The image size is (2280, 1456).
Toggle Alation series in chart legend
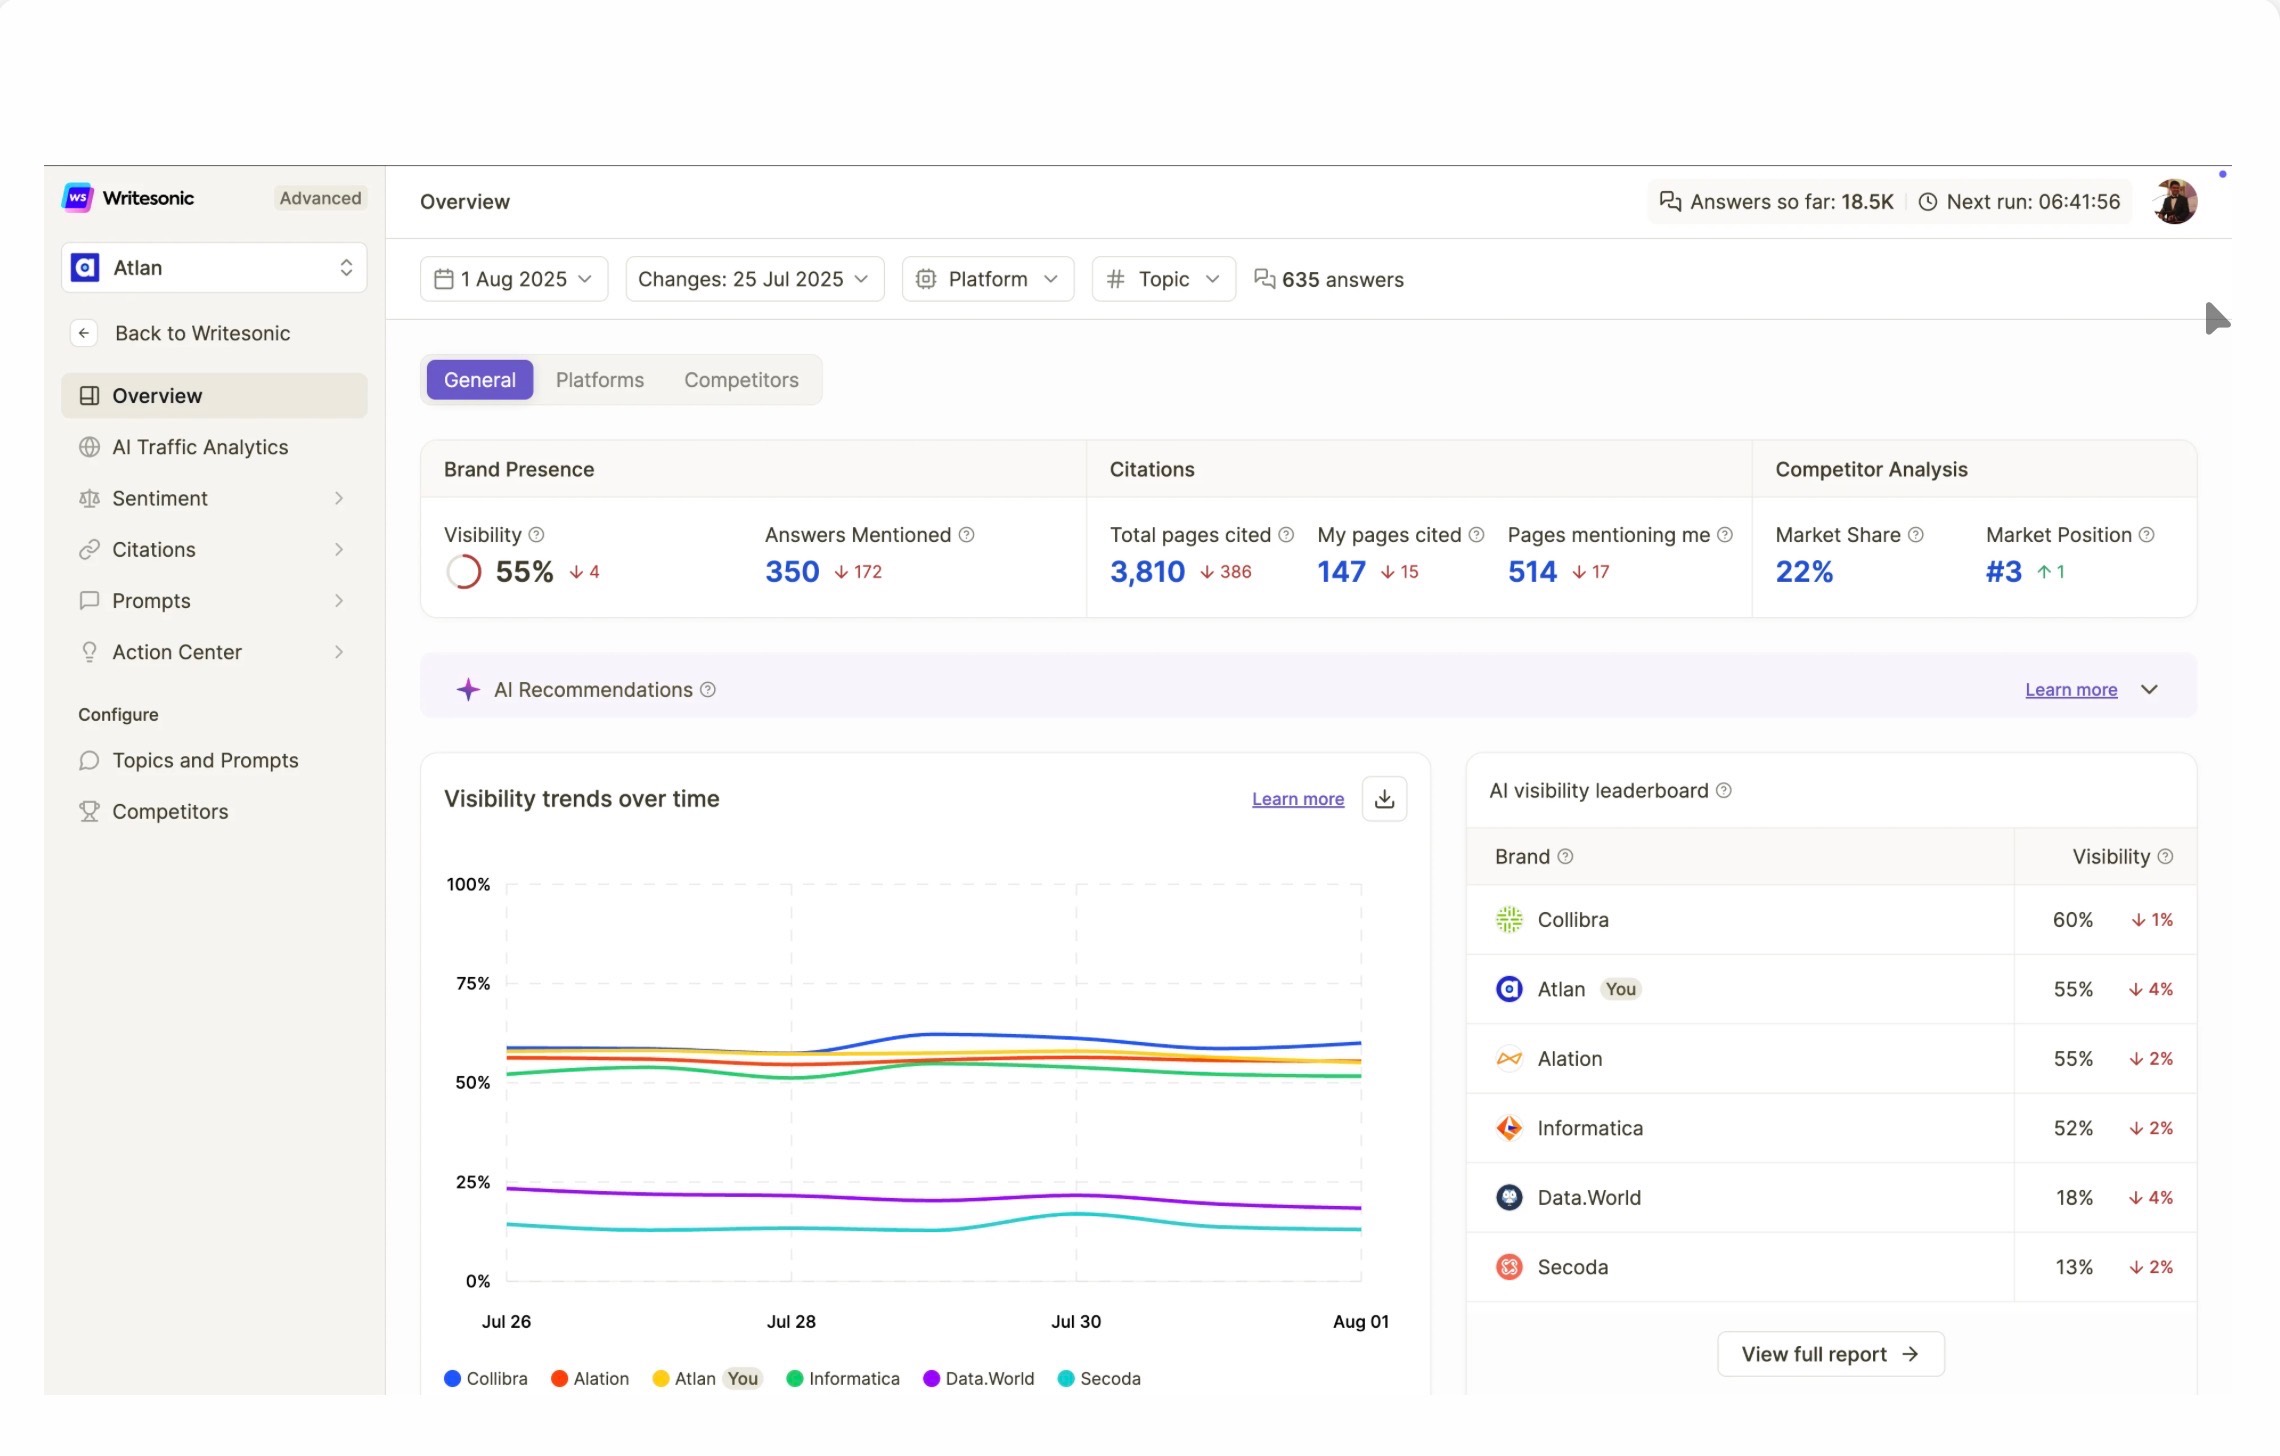(590, 1379)
